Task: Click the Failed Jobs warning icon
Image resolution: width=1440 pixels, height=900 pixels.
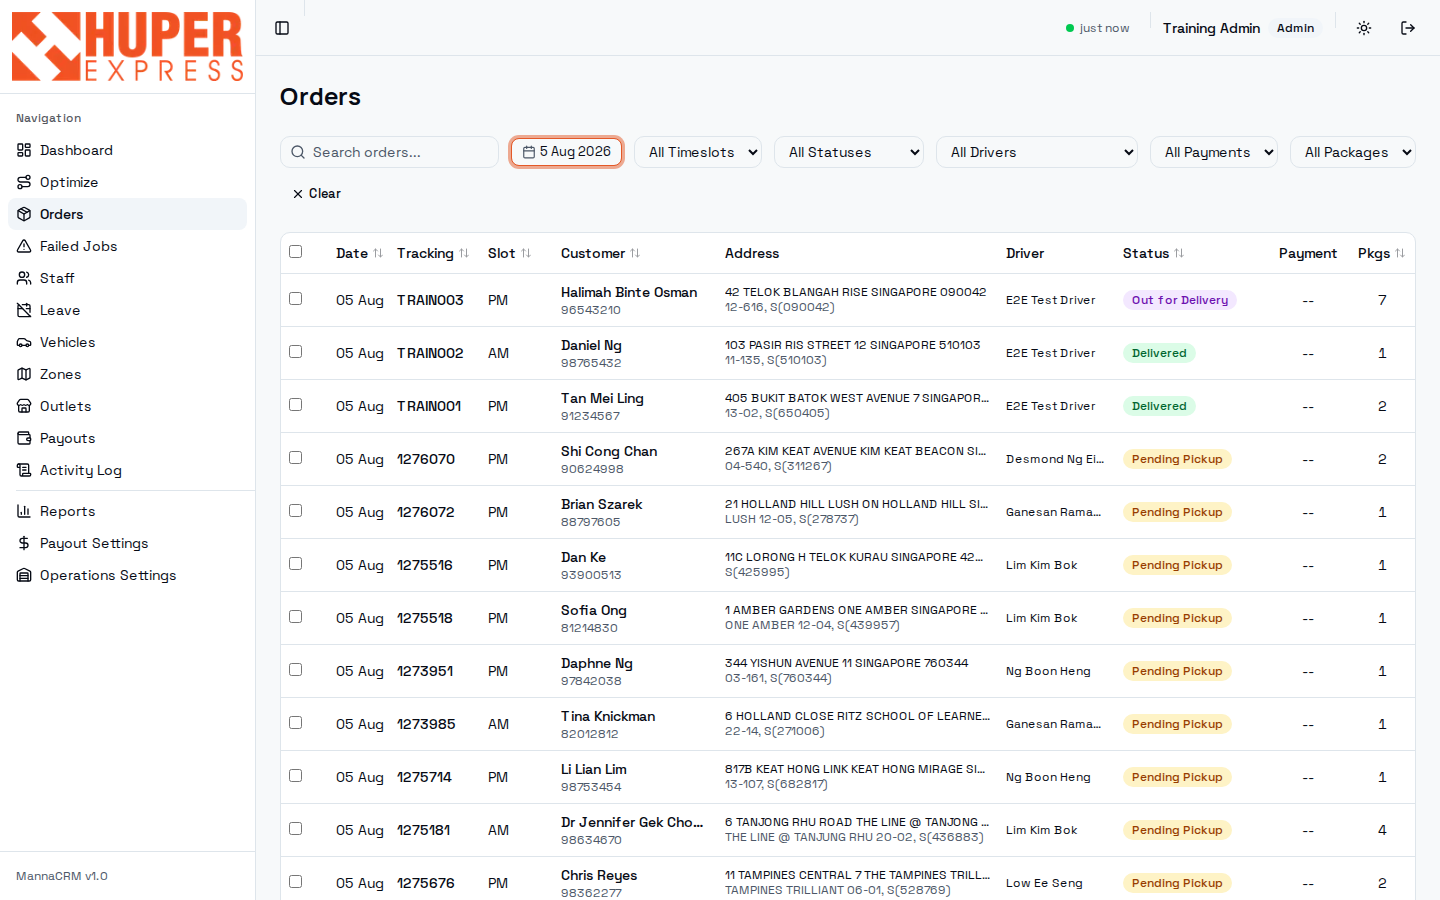Action: (24, 246)
